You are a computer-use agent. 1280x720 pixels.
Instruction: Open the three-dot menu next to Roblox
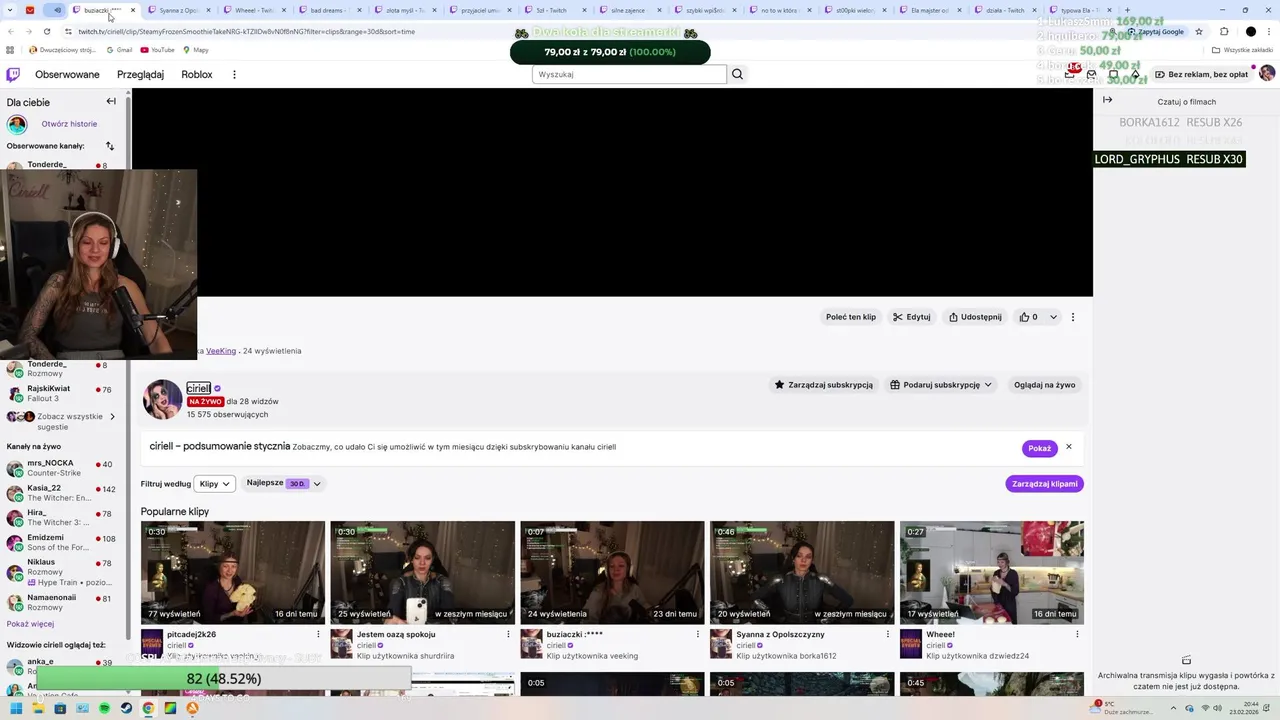pos(234,74)
